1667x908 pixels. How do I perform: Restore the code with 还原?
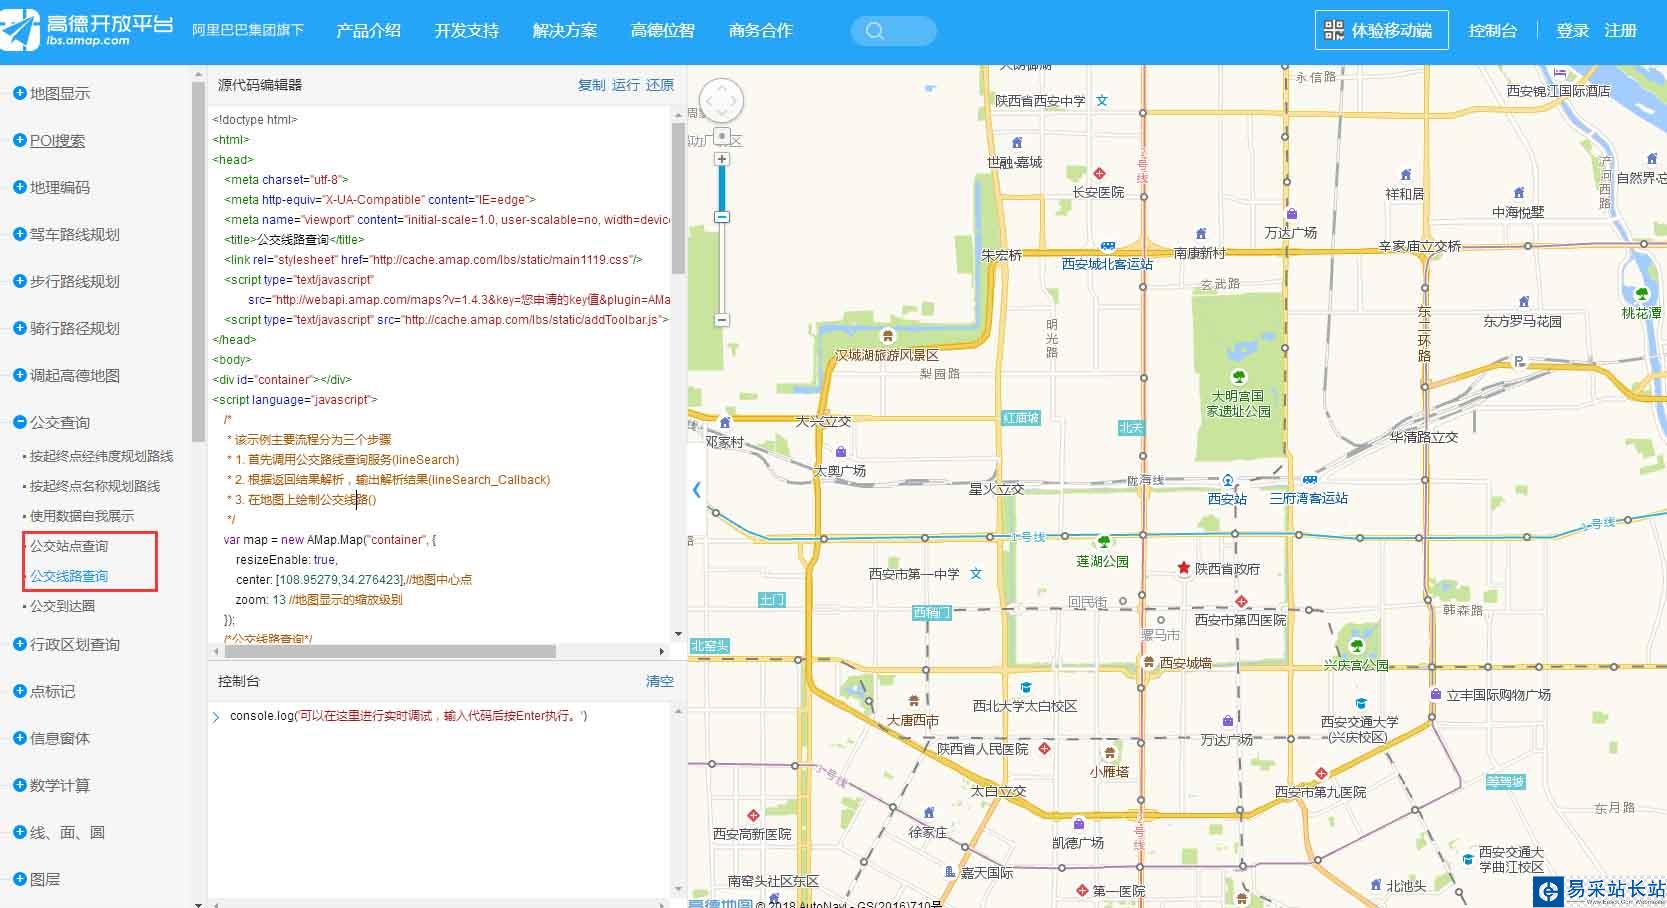[x=660, y=85]
